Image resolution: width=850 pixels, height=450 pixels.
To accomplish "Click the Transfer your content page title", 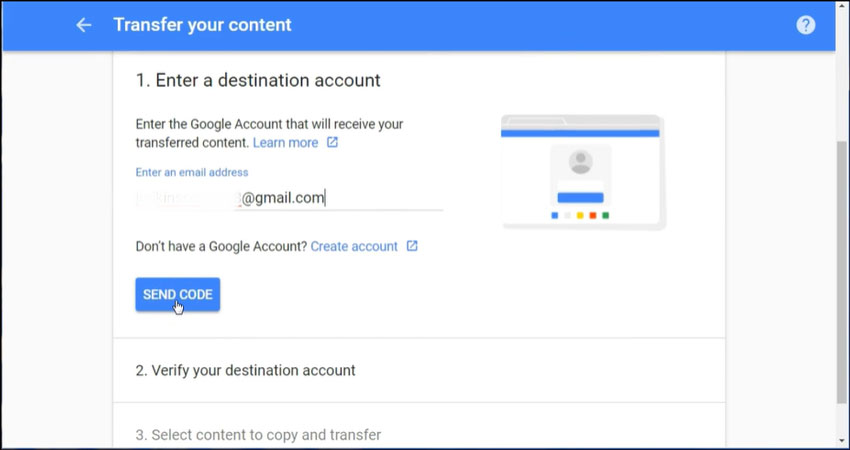I will (x=202, y=25).
